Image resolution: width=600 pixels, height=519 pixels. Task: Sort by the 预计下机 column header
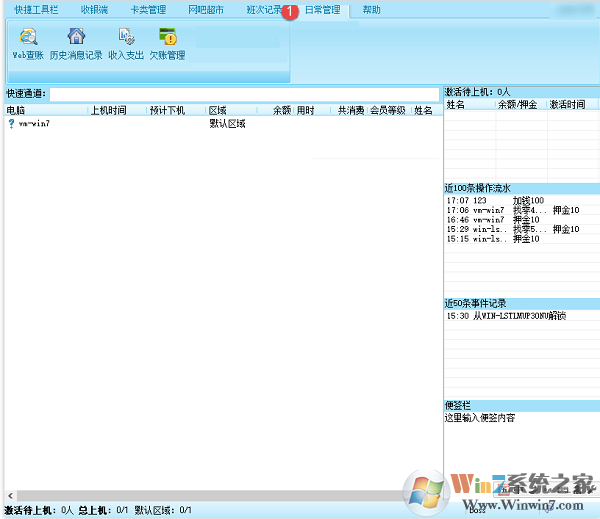click(176, 111)
